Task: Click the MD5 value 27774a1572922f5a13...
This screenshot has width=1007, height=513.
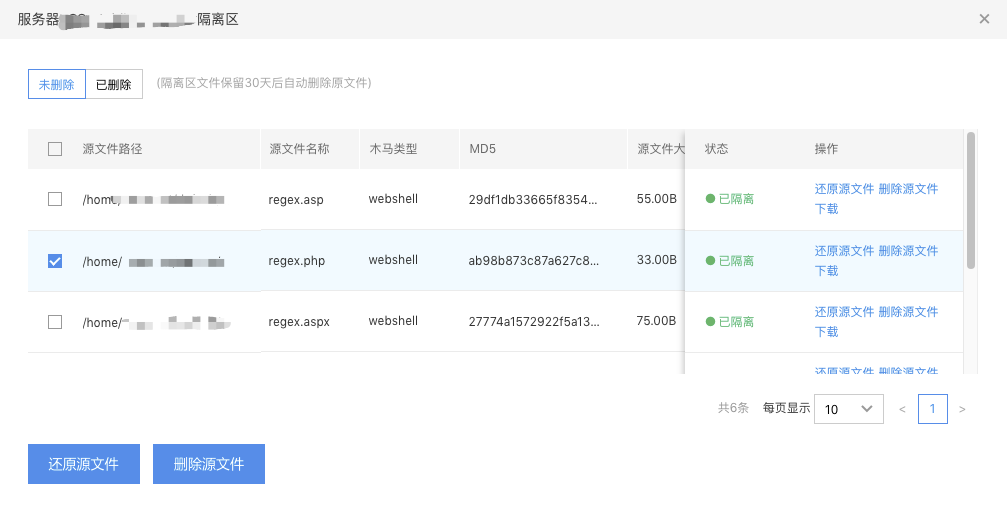Action: pos(534,322)
